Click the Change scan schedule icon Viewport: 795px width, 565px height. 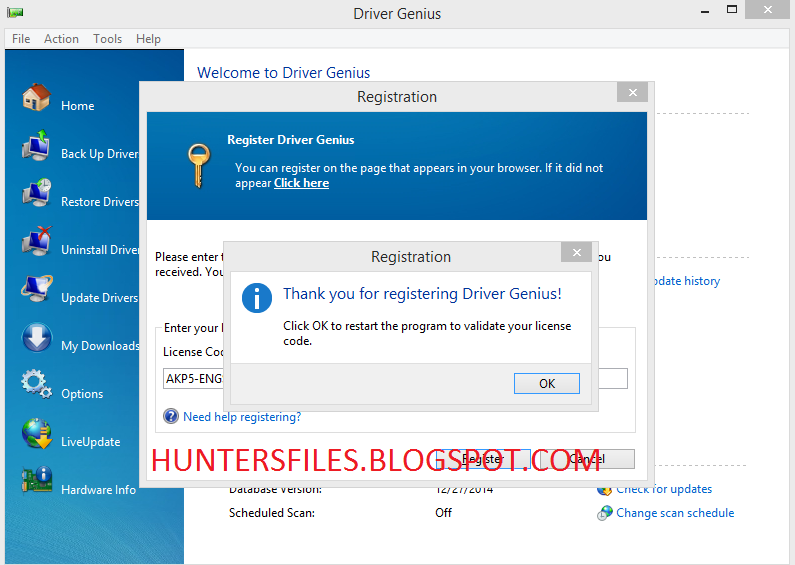(604, 513)
